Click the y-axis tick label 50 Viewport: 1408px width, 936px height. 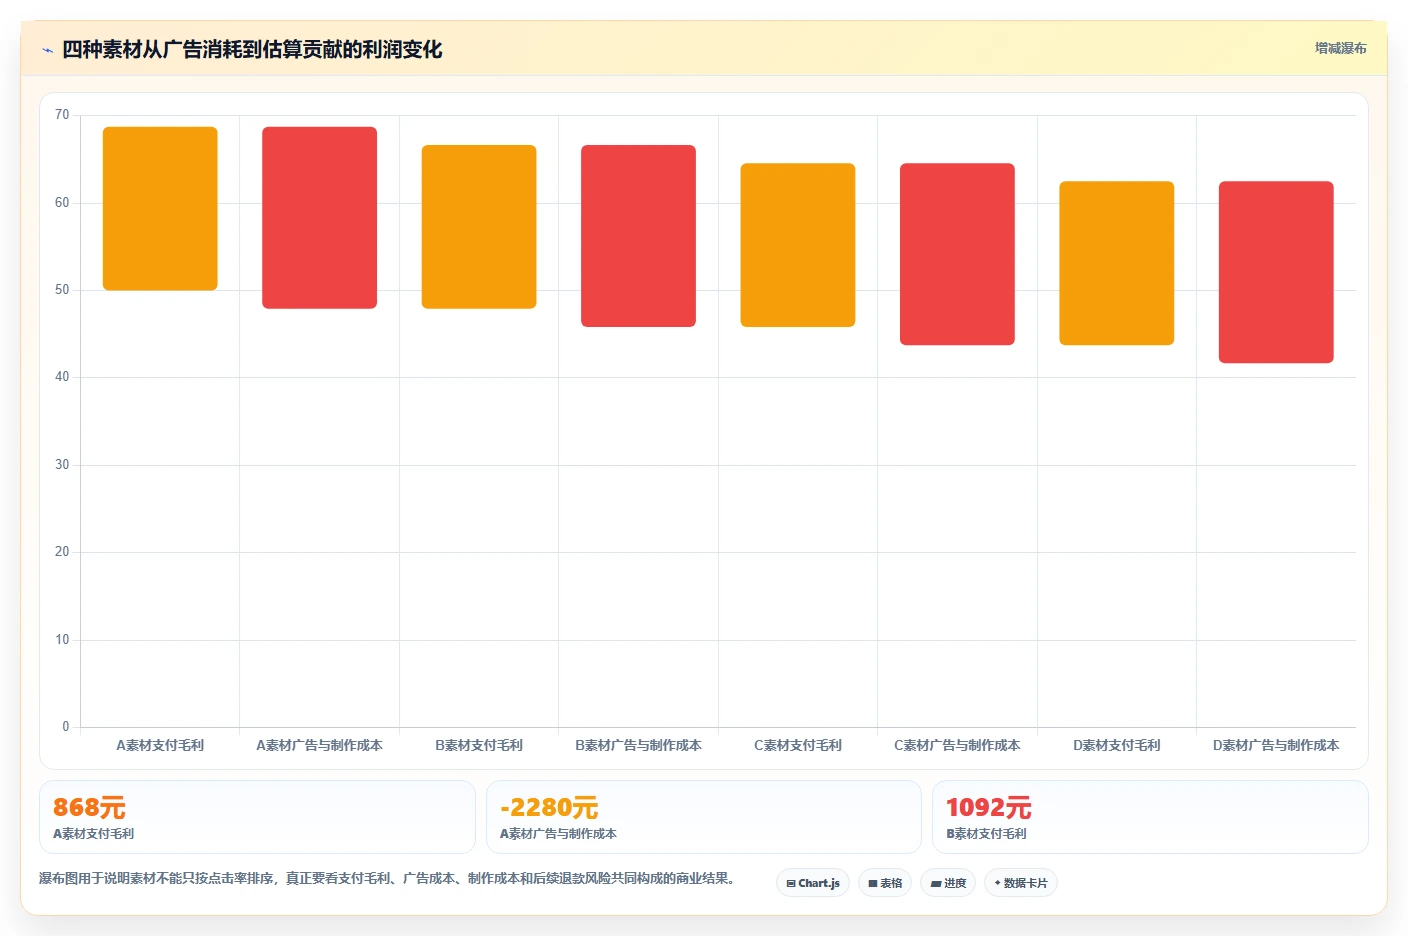62,290
